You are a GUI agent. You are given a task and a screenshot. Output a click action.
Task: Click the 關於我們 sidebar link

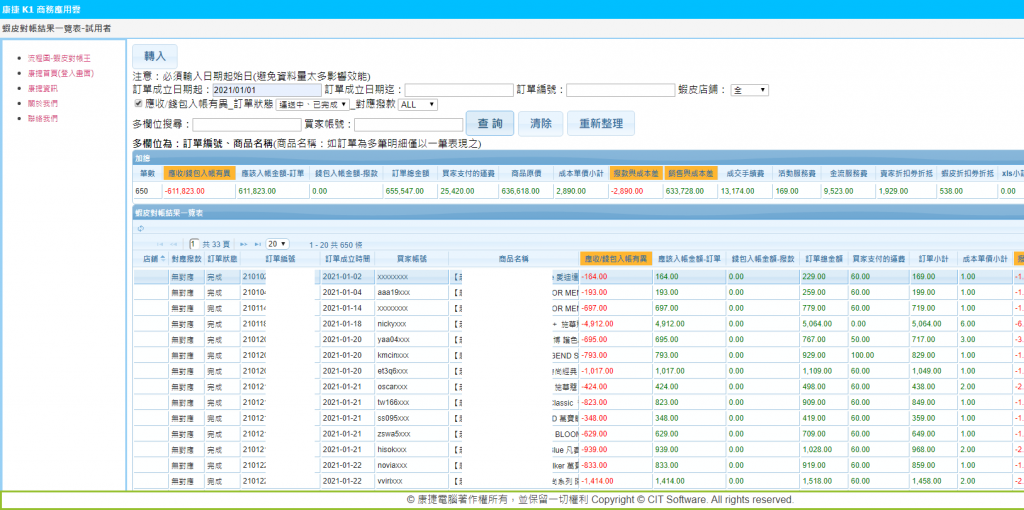pyautogui.click(x=42, y=103)
